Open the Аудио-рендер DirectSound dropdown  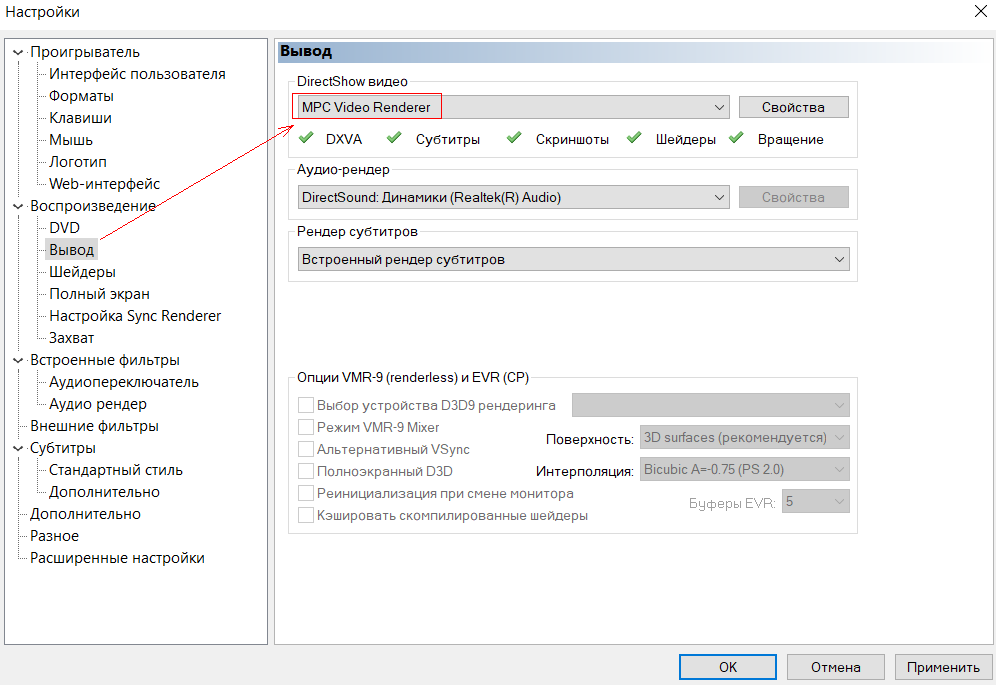513,197
